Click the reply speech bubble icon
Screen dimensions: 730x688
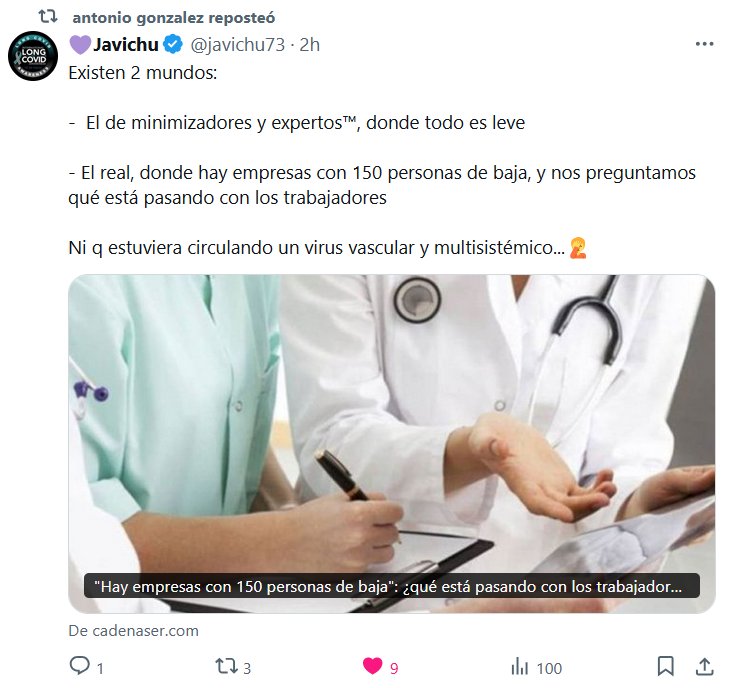point(80,666)
